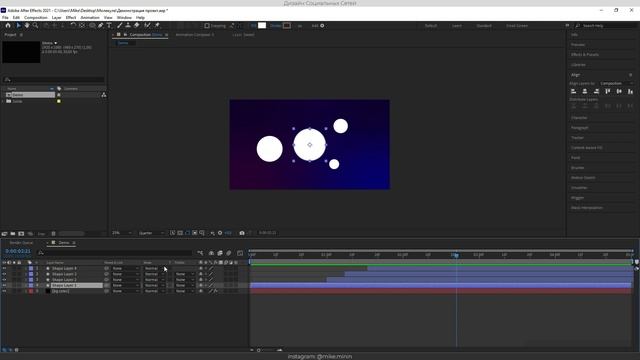
Task: Toggle the Snapping checkbox
Action: tap(207, 26)
